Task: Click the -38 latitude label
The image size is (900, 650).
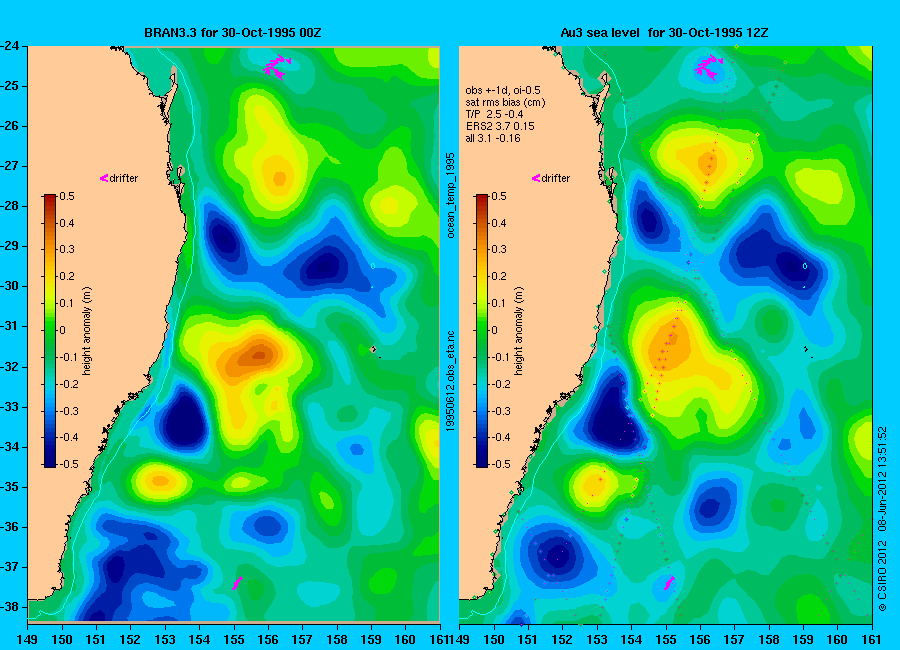Action: (11, 606)
